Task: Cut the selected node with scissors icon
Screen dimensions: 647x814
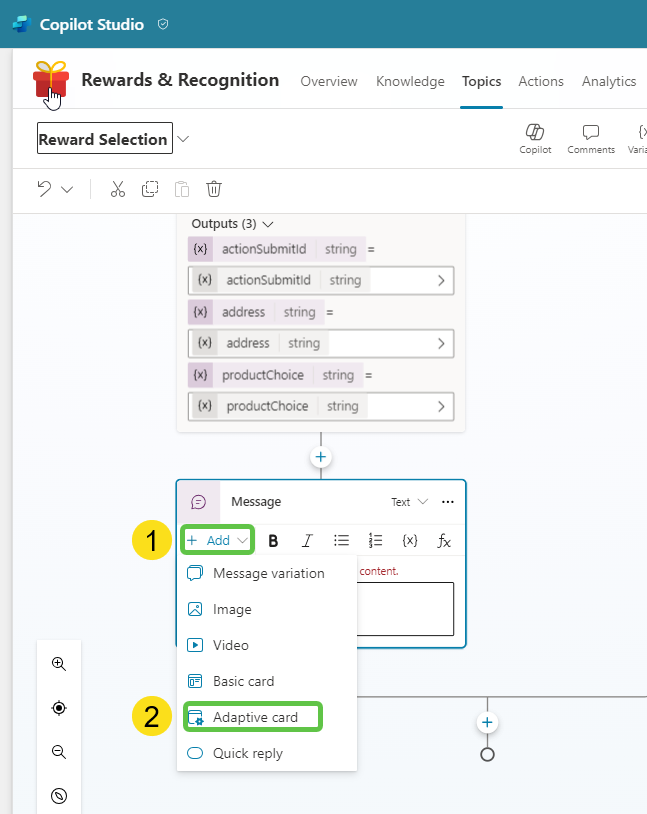Action: 117,189
